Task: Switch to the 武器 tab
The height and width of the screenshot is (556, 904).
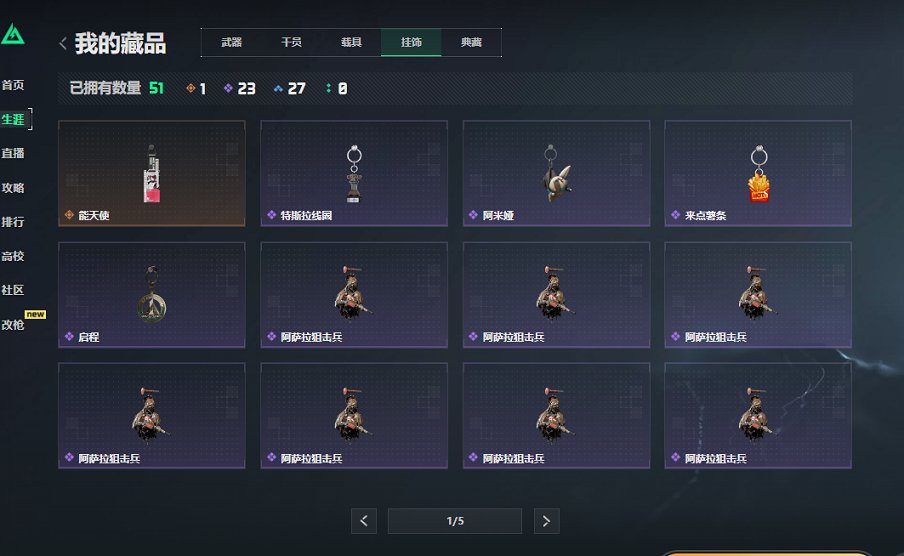Action: pos(231,42)
